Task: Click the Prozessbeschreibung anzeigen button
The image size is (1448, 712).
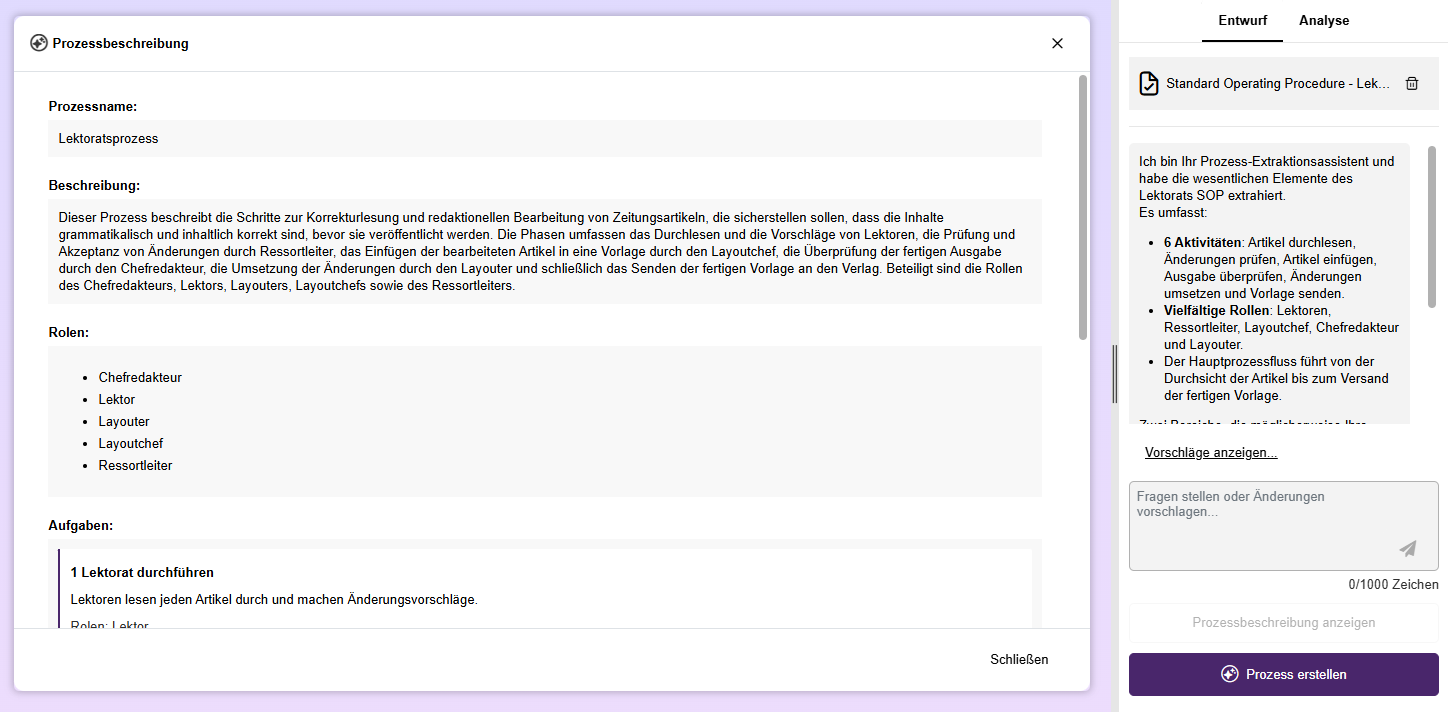Action: pos(1283,622)
